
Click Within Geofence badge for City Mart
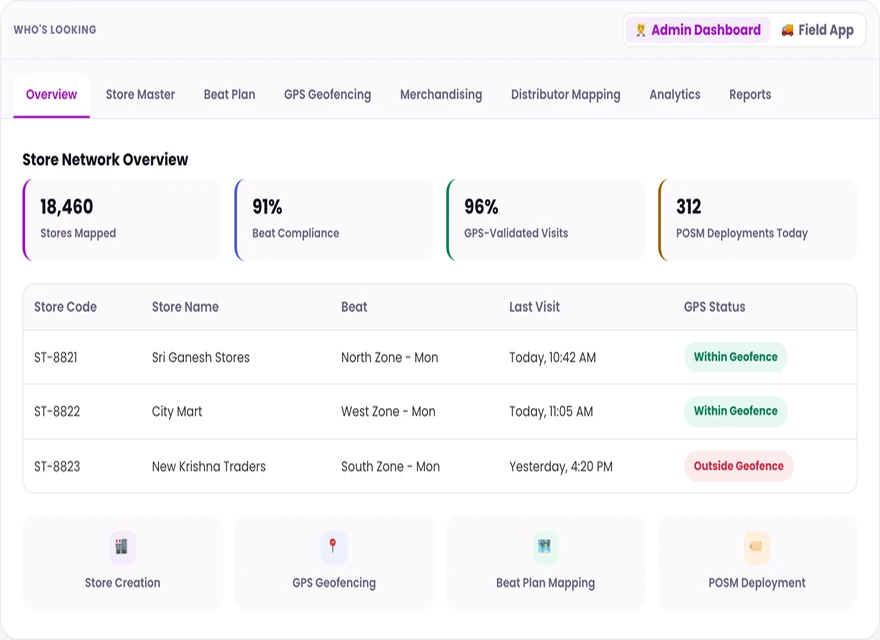736,411
